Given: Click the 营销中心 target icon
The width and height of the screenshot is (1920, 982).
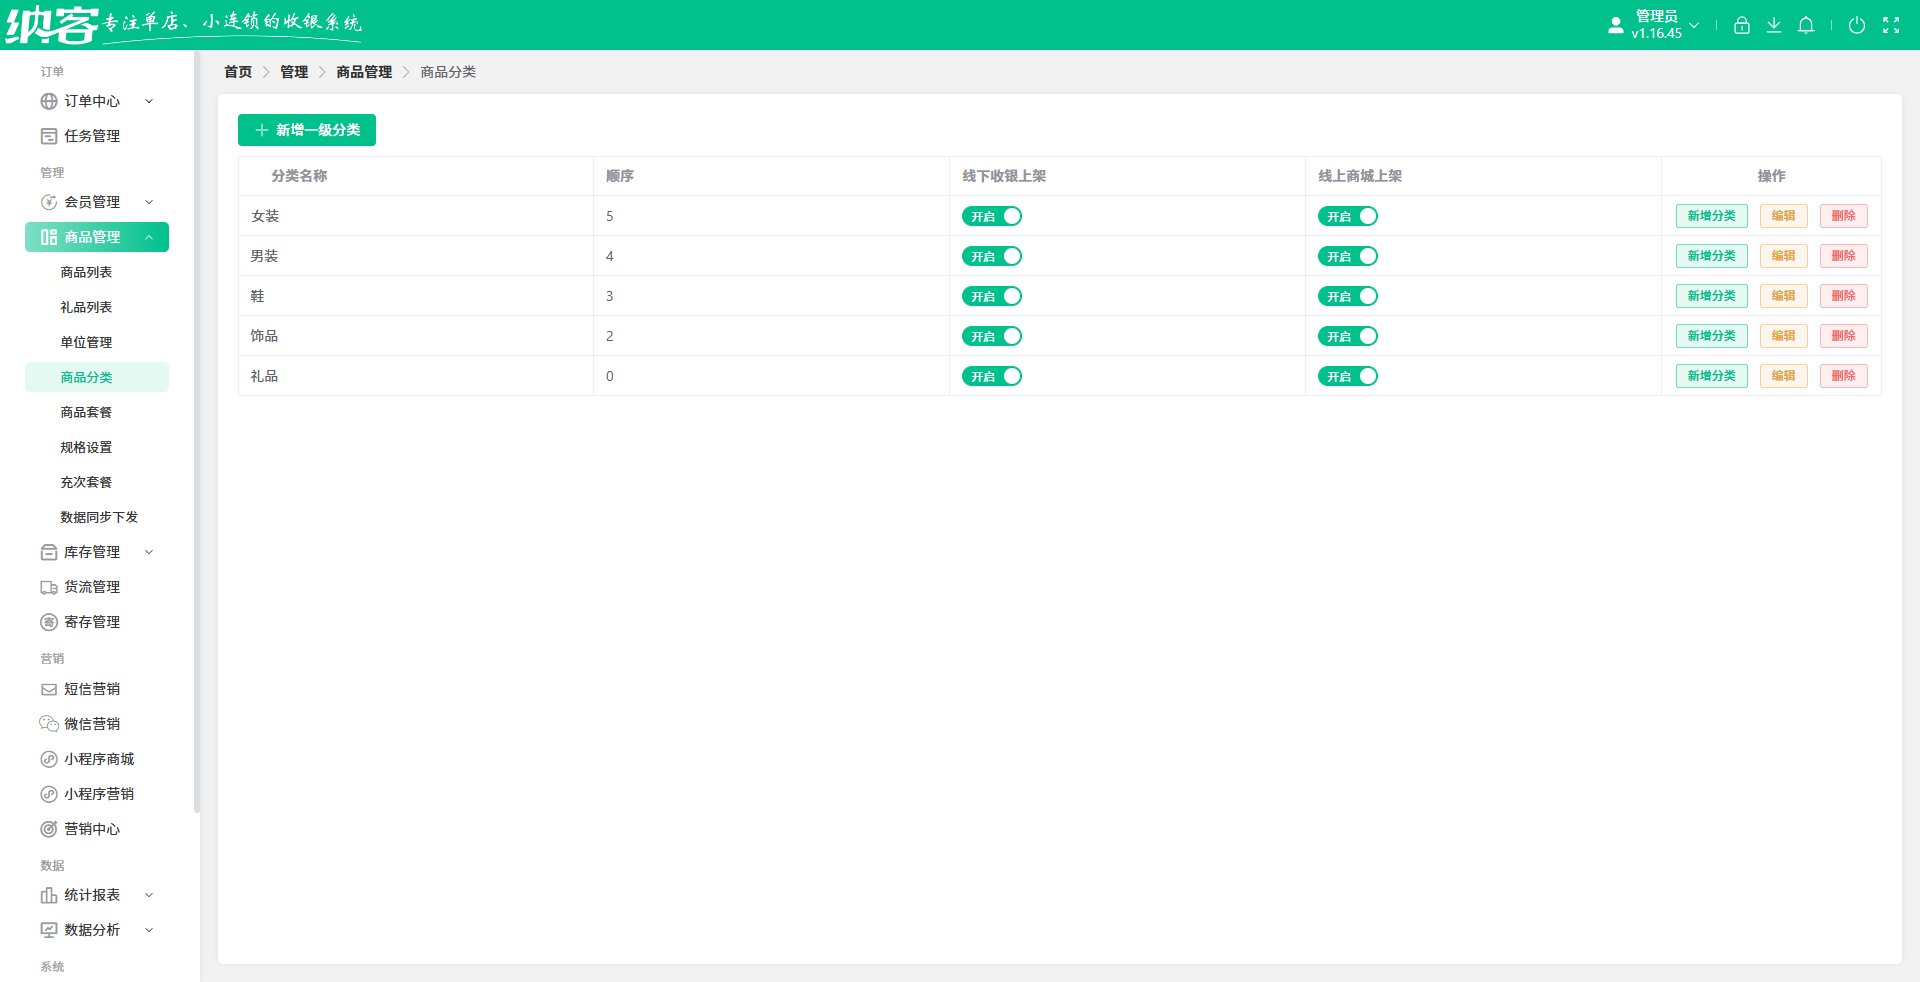Looking at the screenshot, I should point(48,829).
